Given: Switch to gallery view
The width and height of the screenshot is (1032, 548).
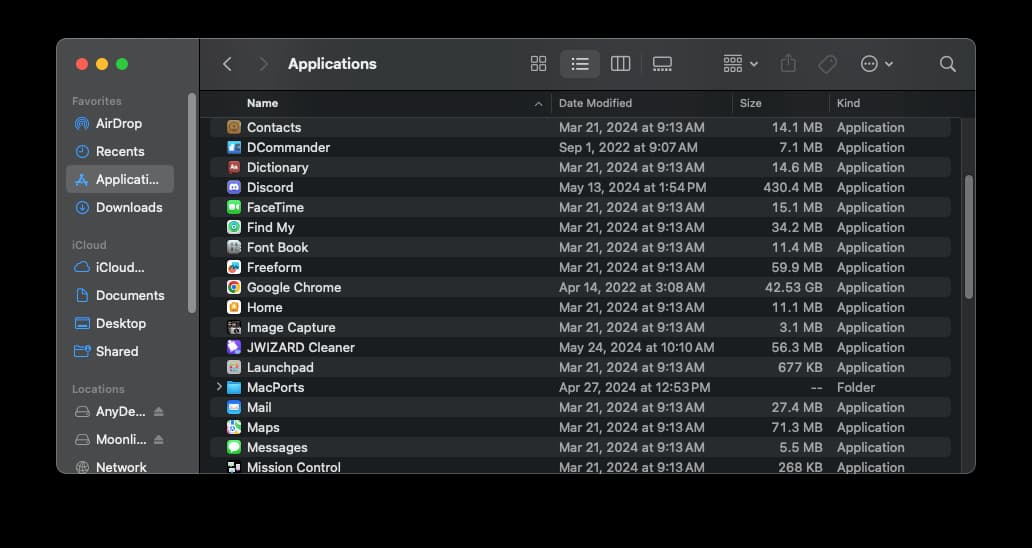Looking at the screenshot, I should 662,64.
